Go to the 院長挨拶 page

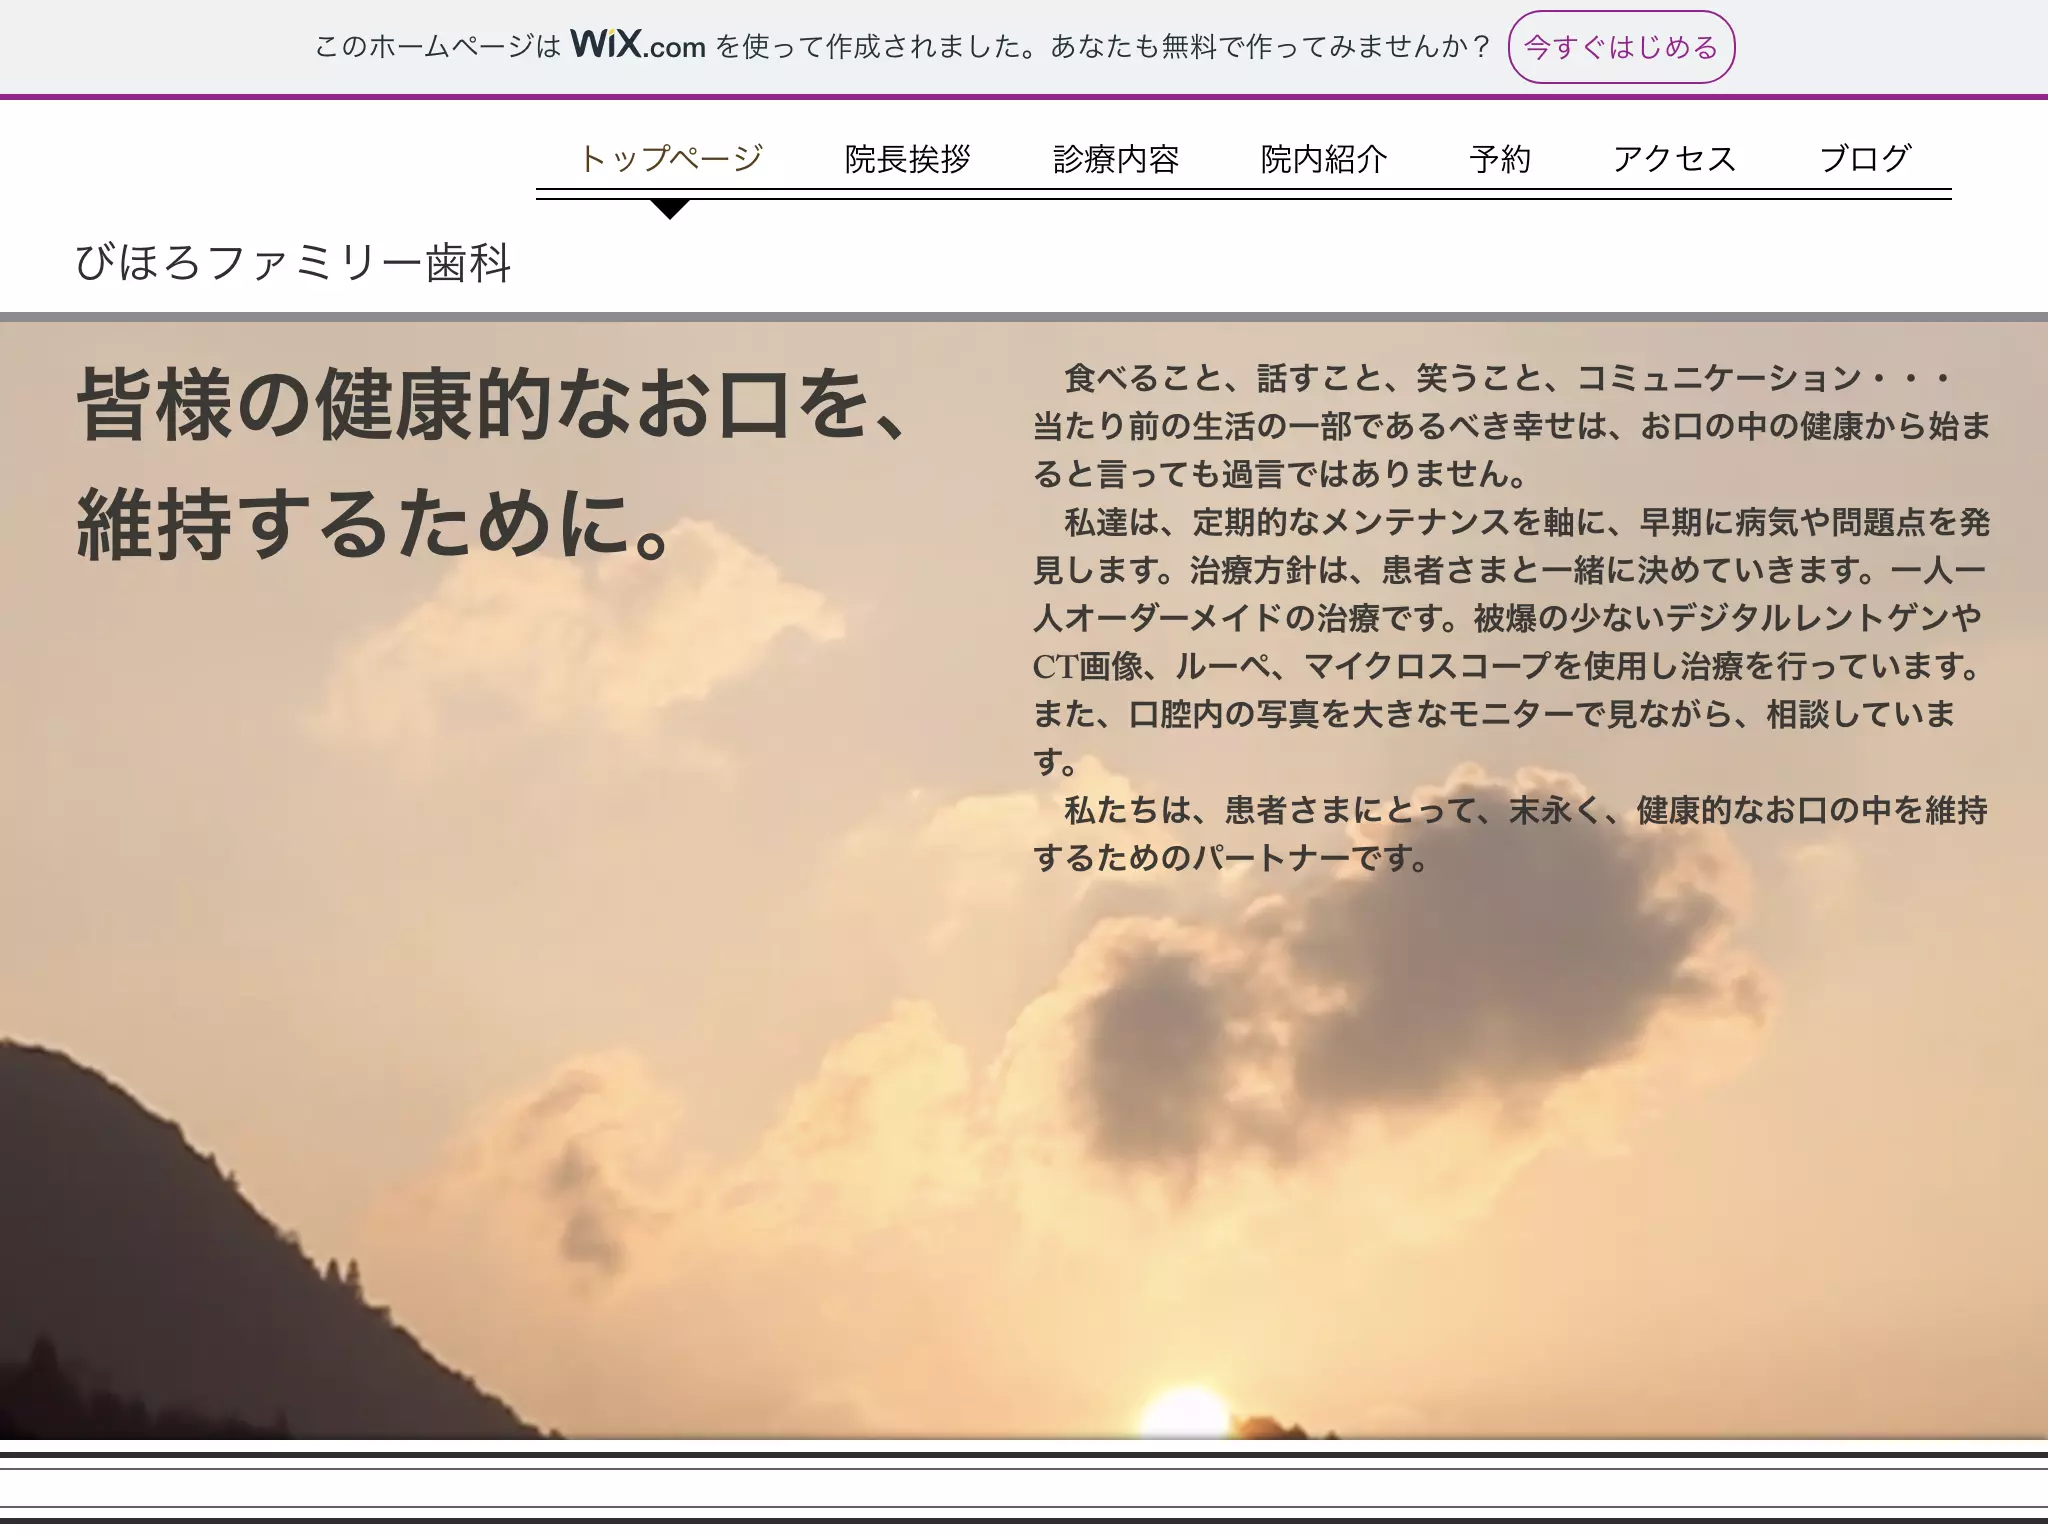tap(908, 158)
